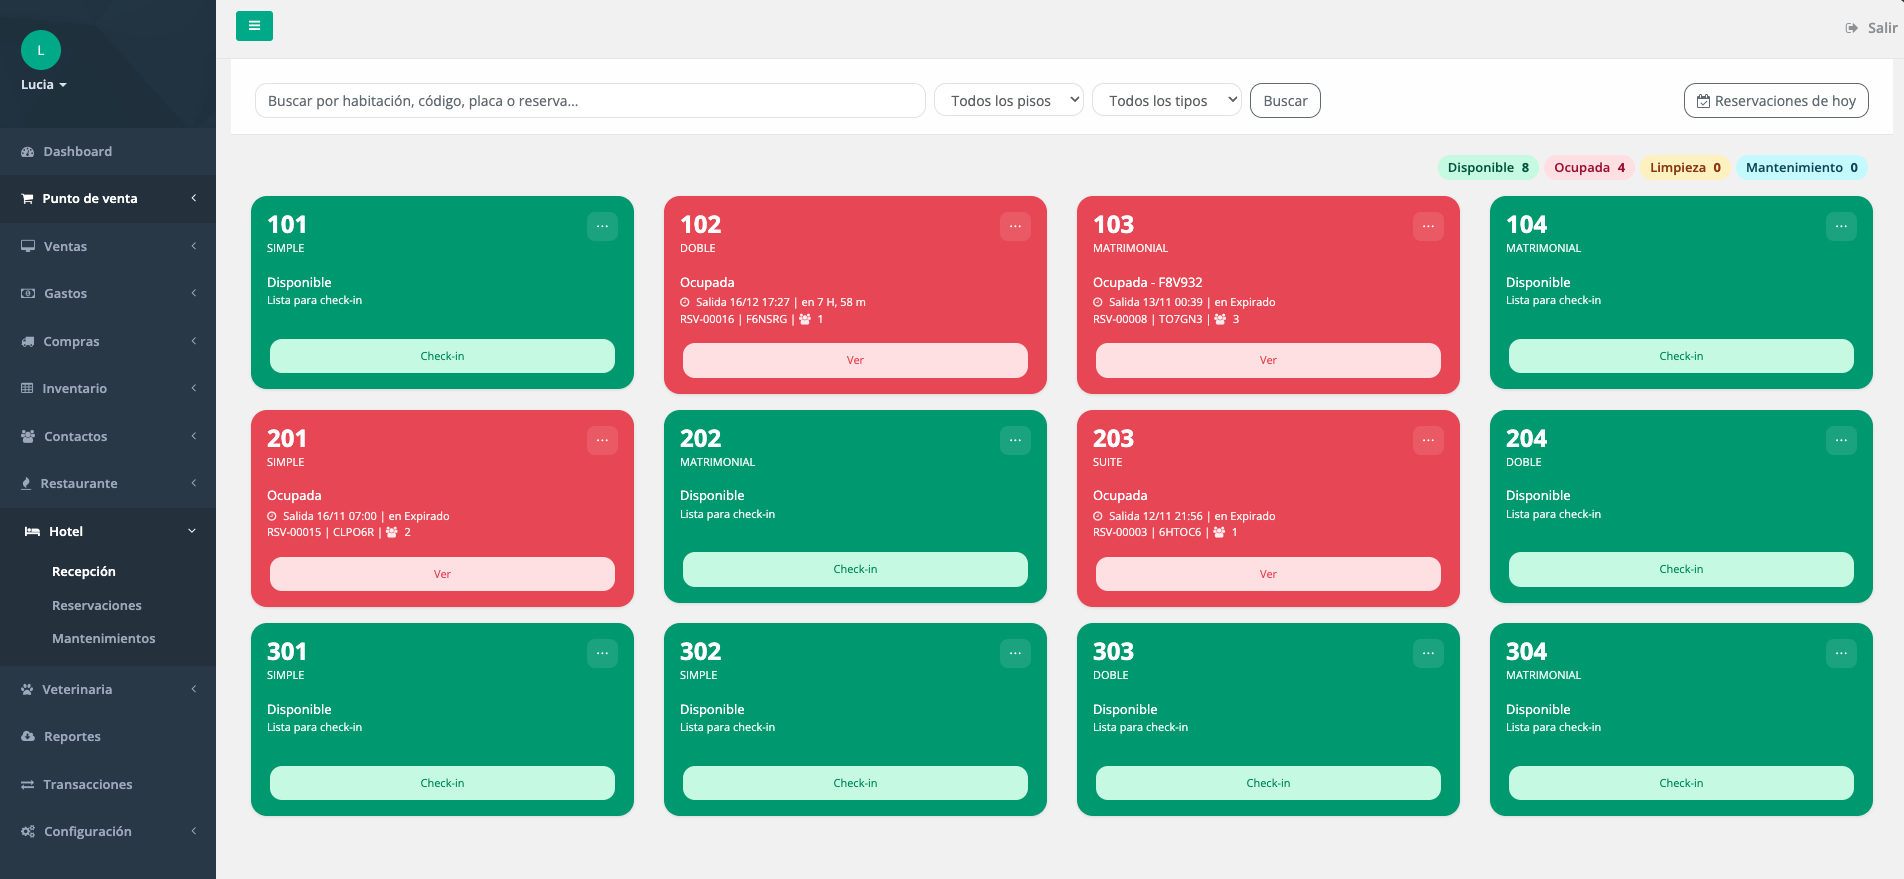Click the Dashboard gauge icon
Image resolution: width=1904 pixels, height=879 pixels.
click(28, 152)
